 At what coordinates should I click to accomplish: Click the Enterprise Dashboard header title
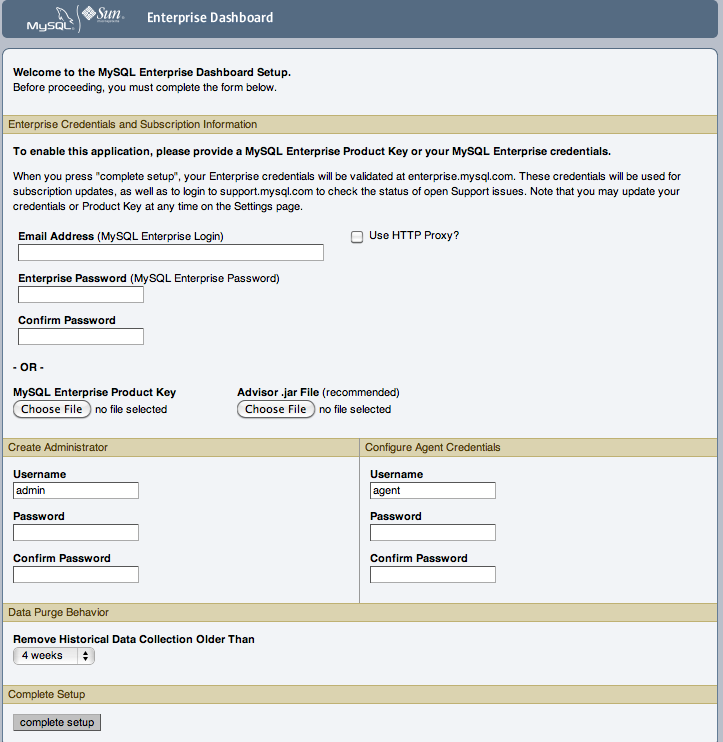(x=210, y=17)
